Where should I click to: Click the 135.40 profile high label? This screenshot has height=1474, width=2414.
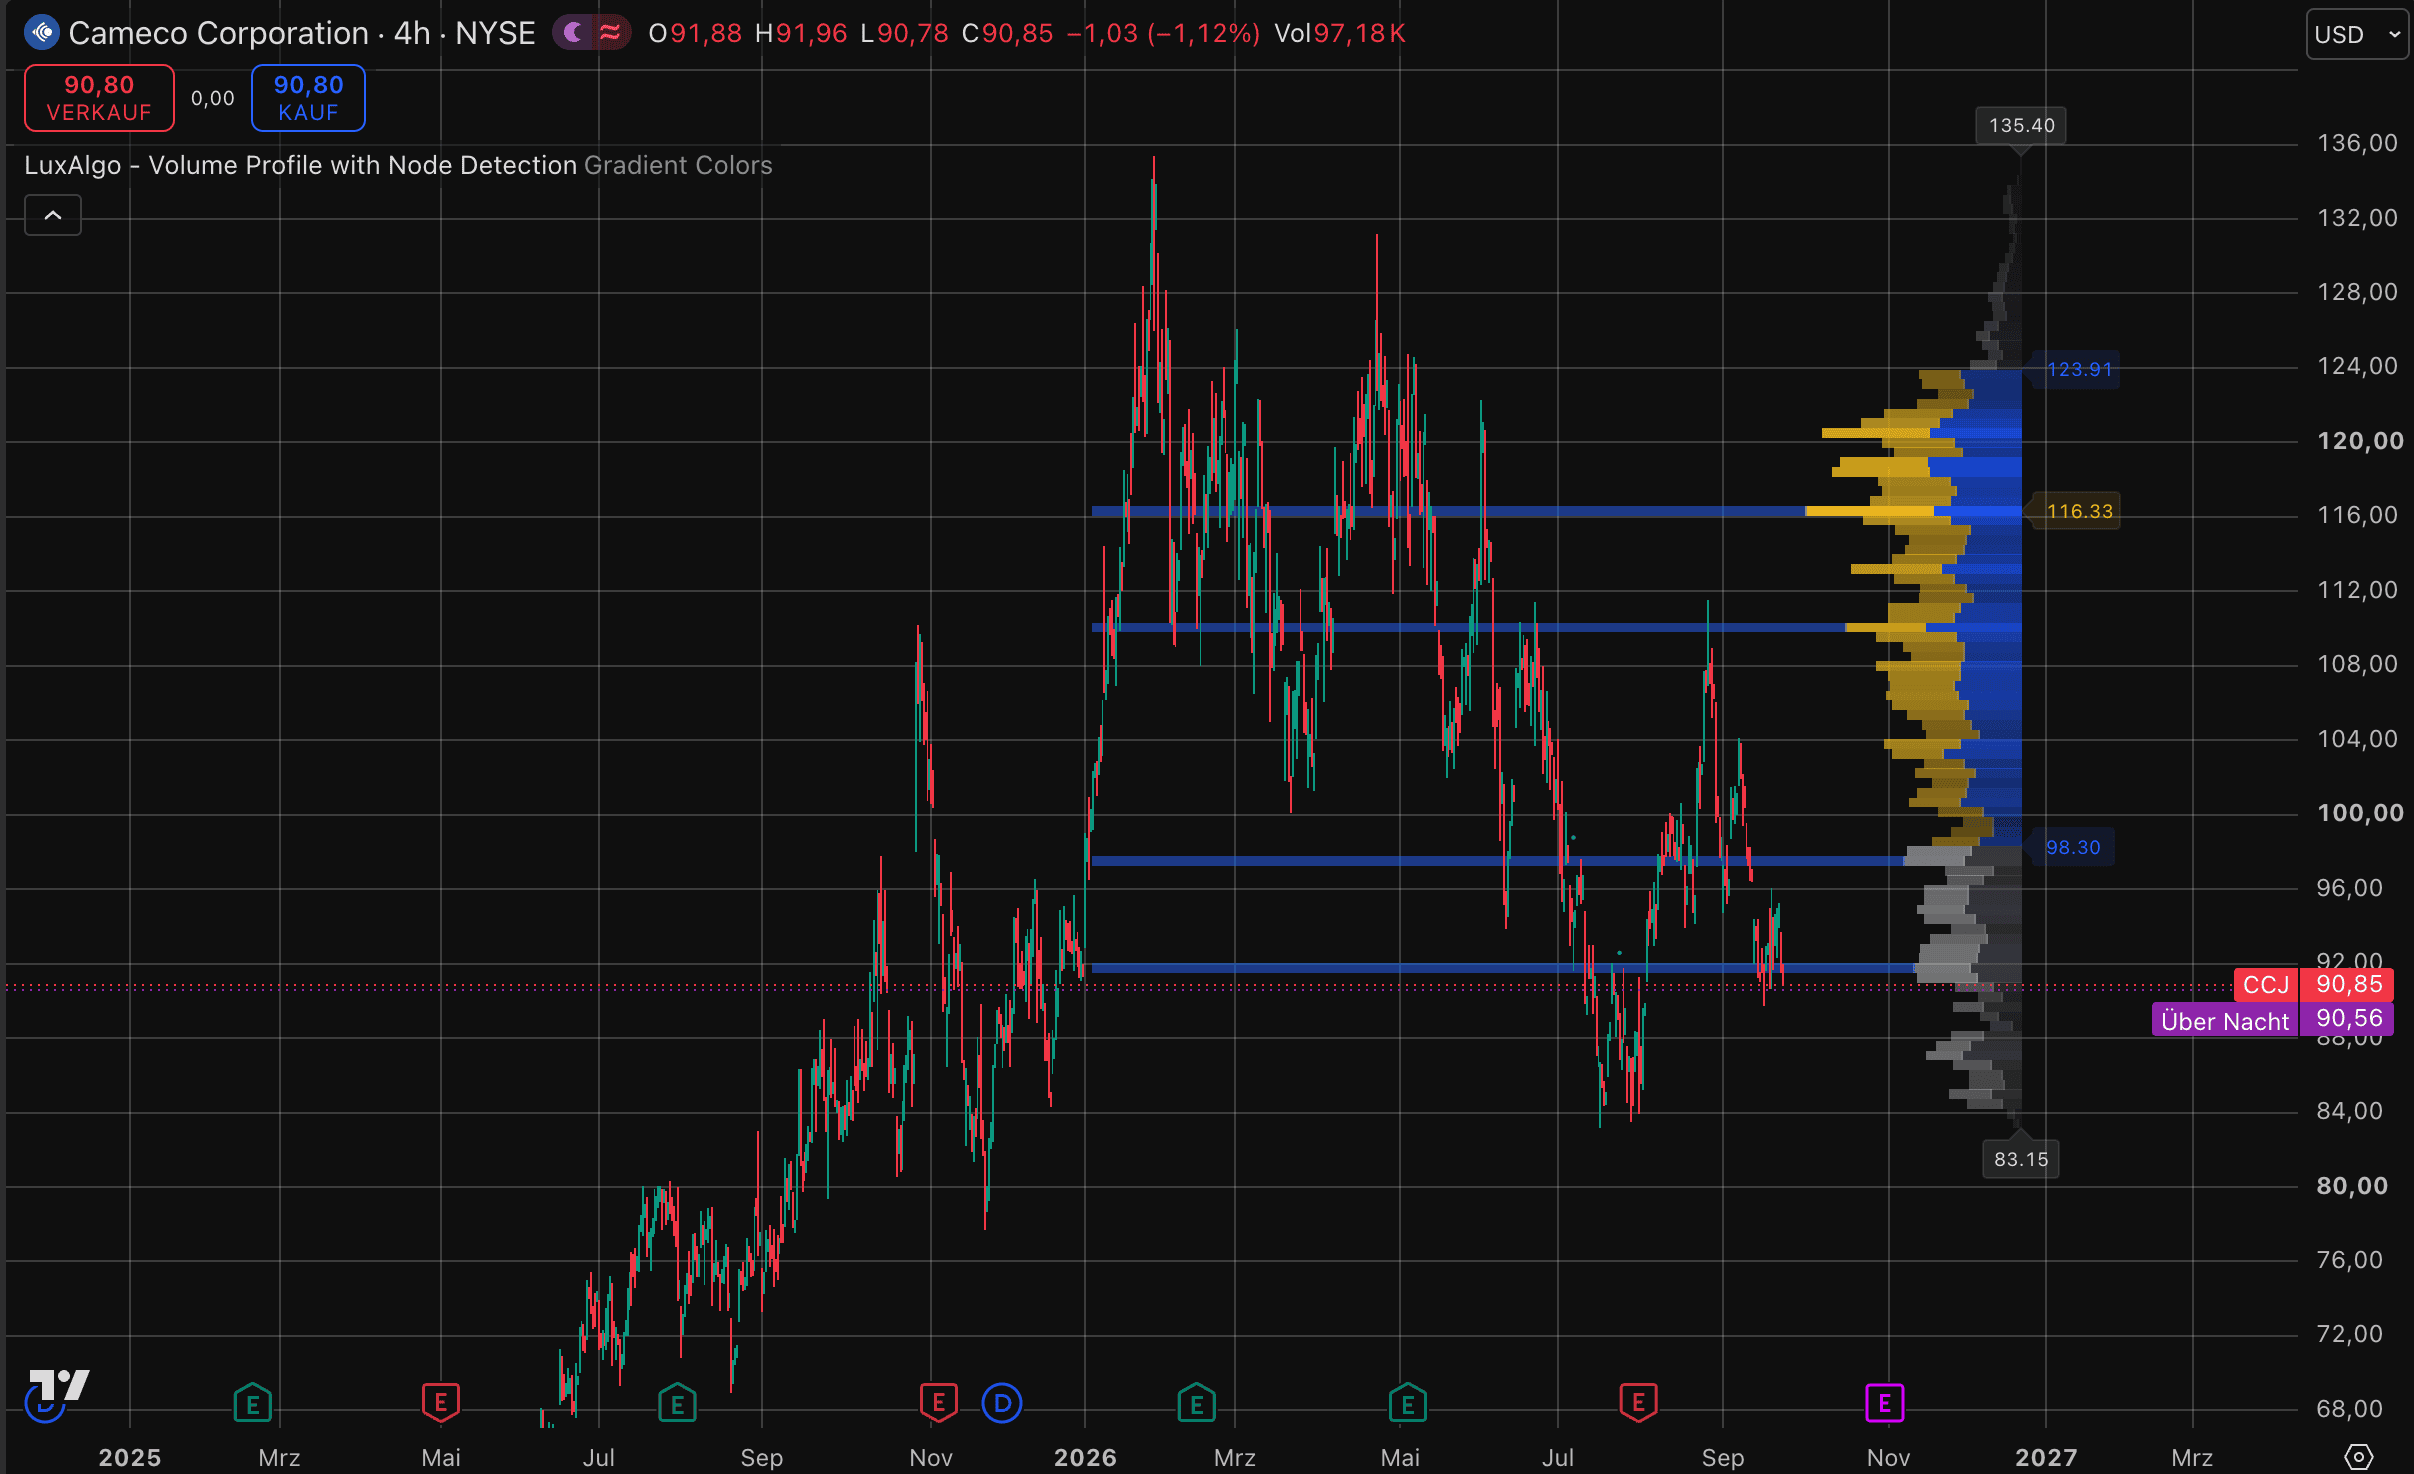click(x=2021, y=126)
